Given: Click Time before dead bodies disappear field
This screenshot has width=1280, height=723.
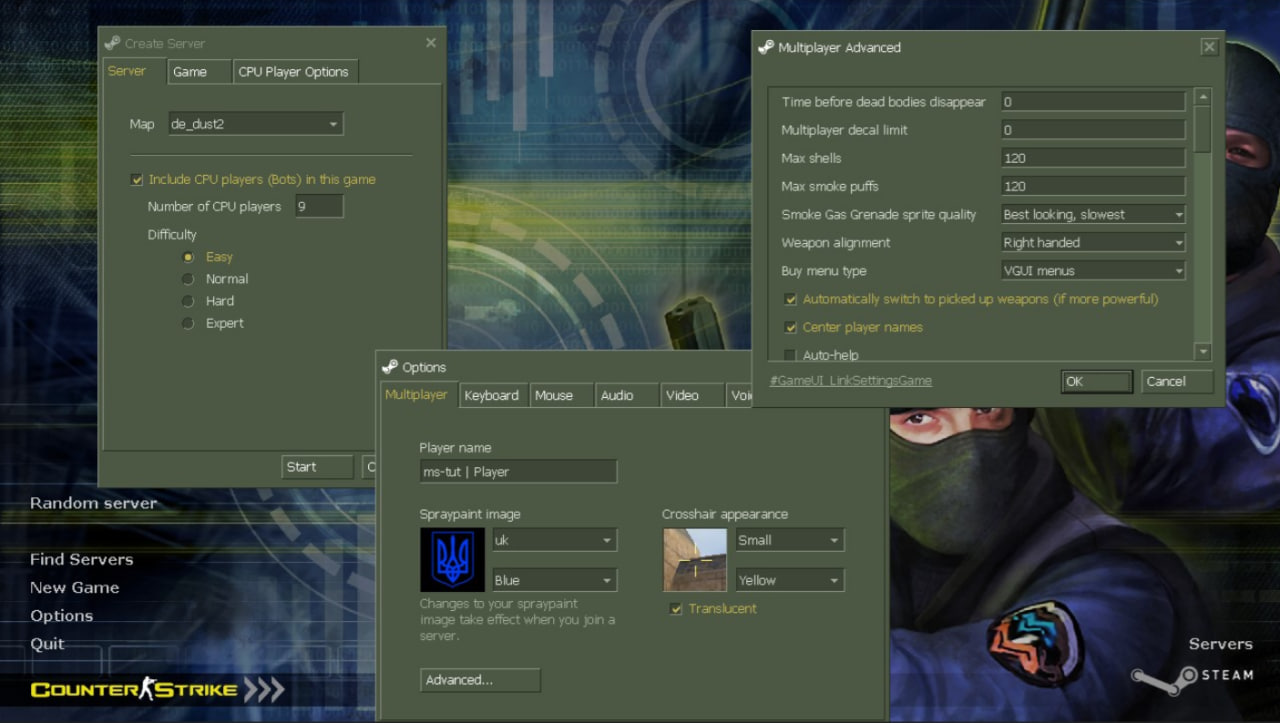Looking at the screenshot, I should coord(1093,102).
